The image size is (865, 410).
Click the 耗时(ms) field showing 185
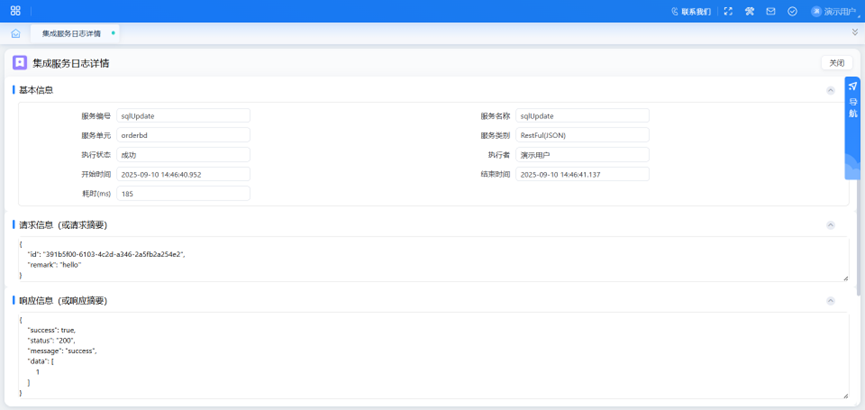[x=183, y=194]
